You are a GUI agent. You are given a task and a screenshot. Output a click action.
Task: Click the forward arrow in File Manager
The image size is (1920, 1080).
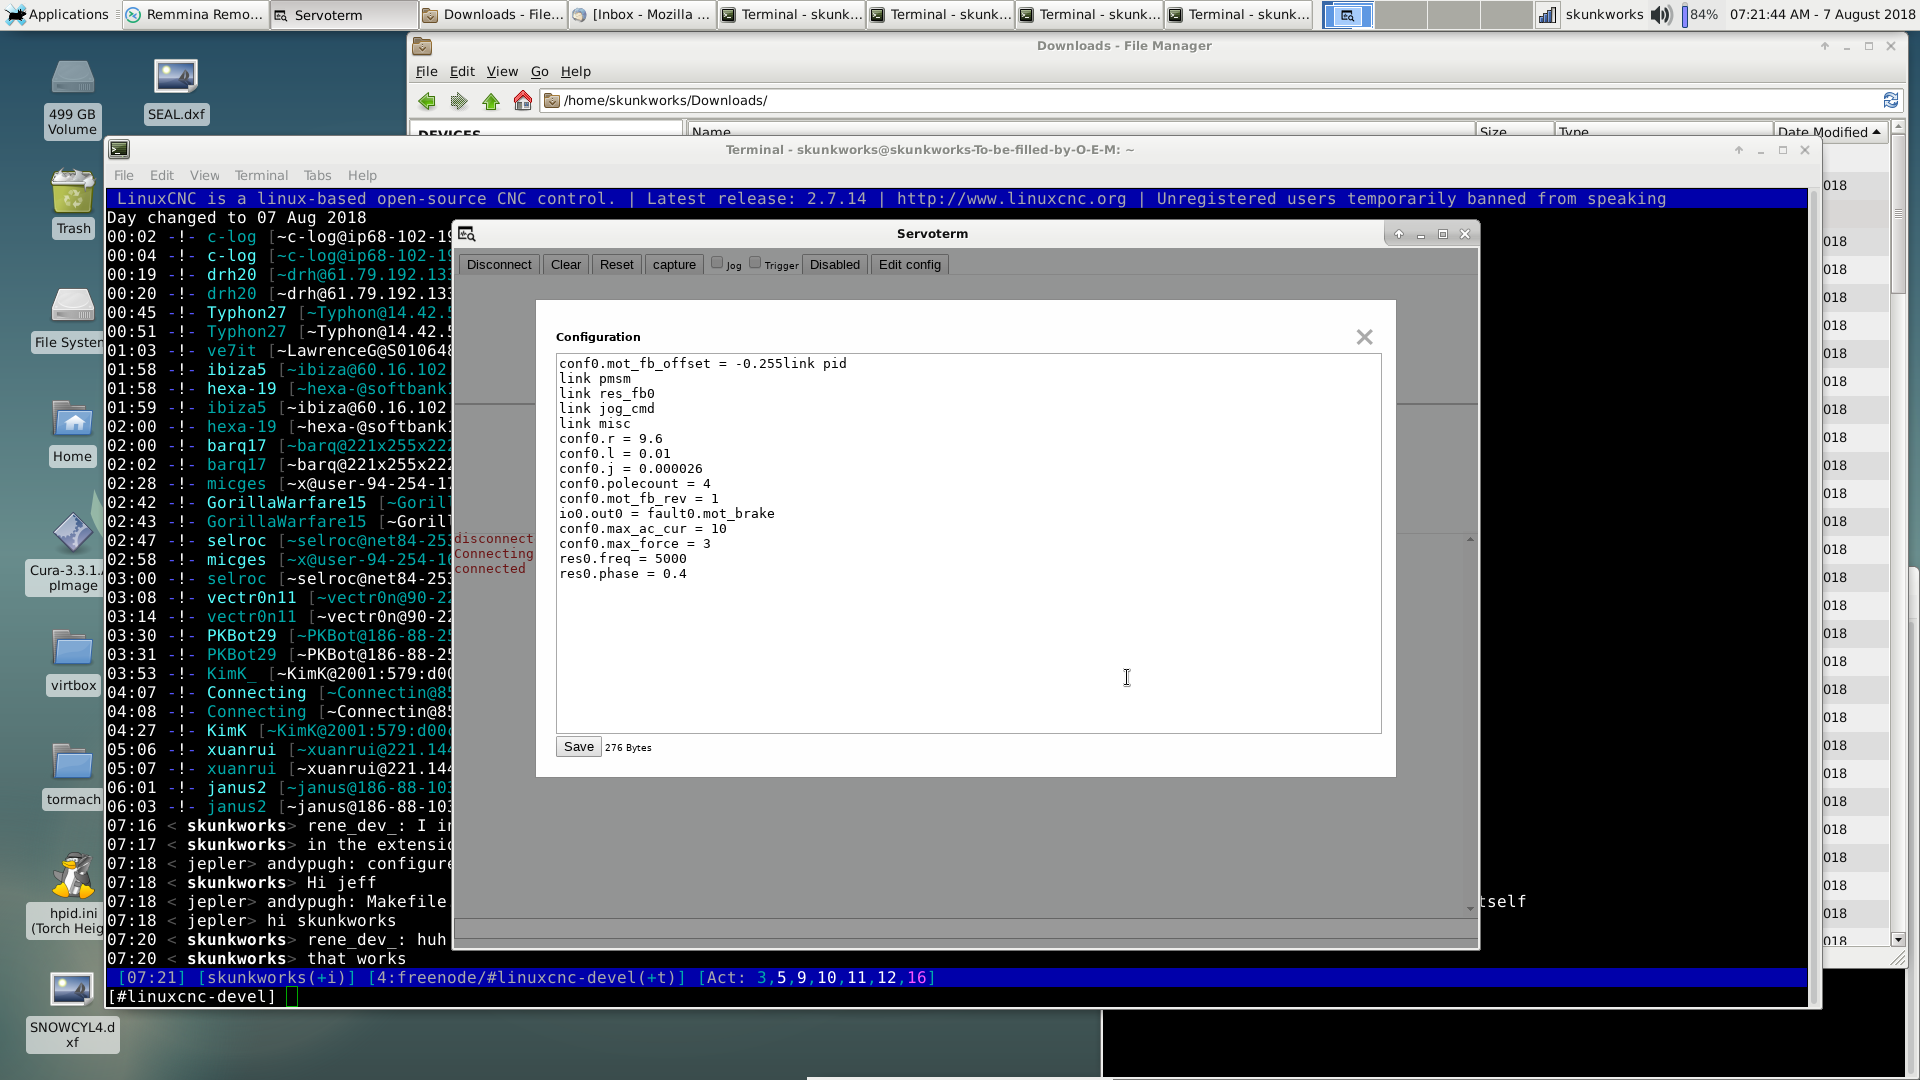(459, 100)
